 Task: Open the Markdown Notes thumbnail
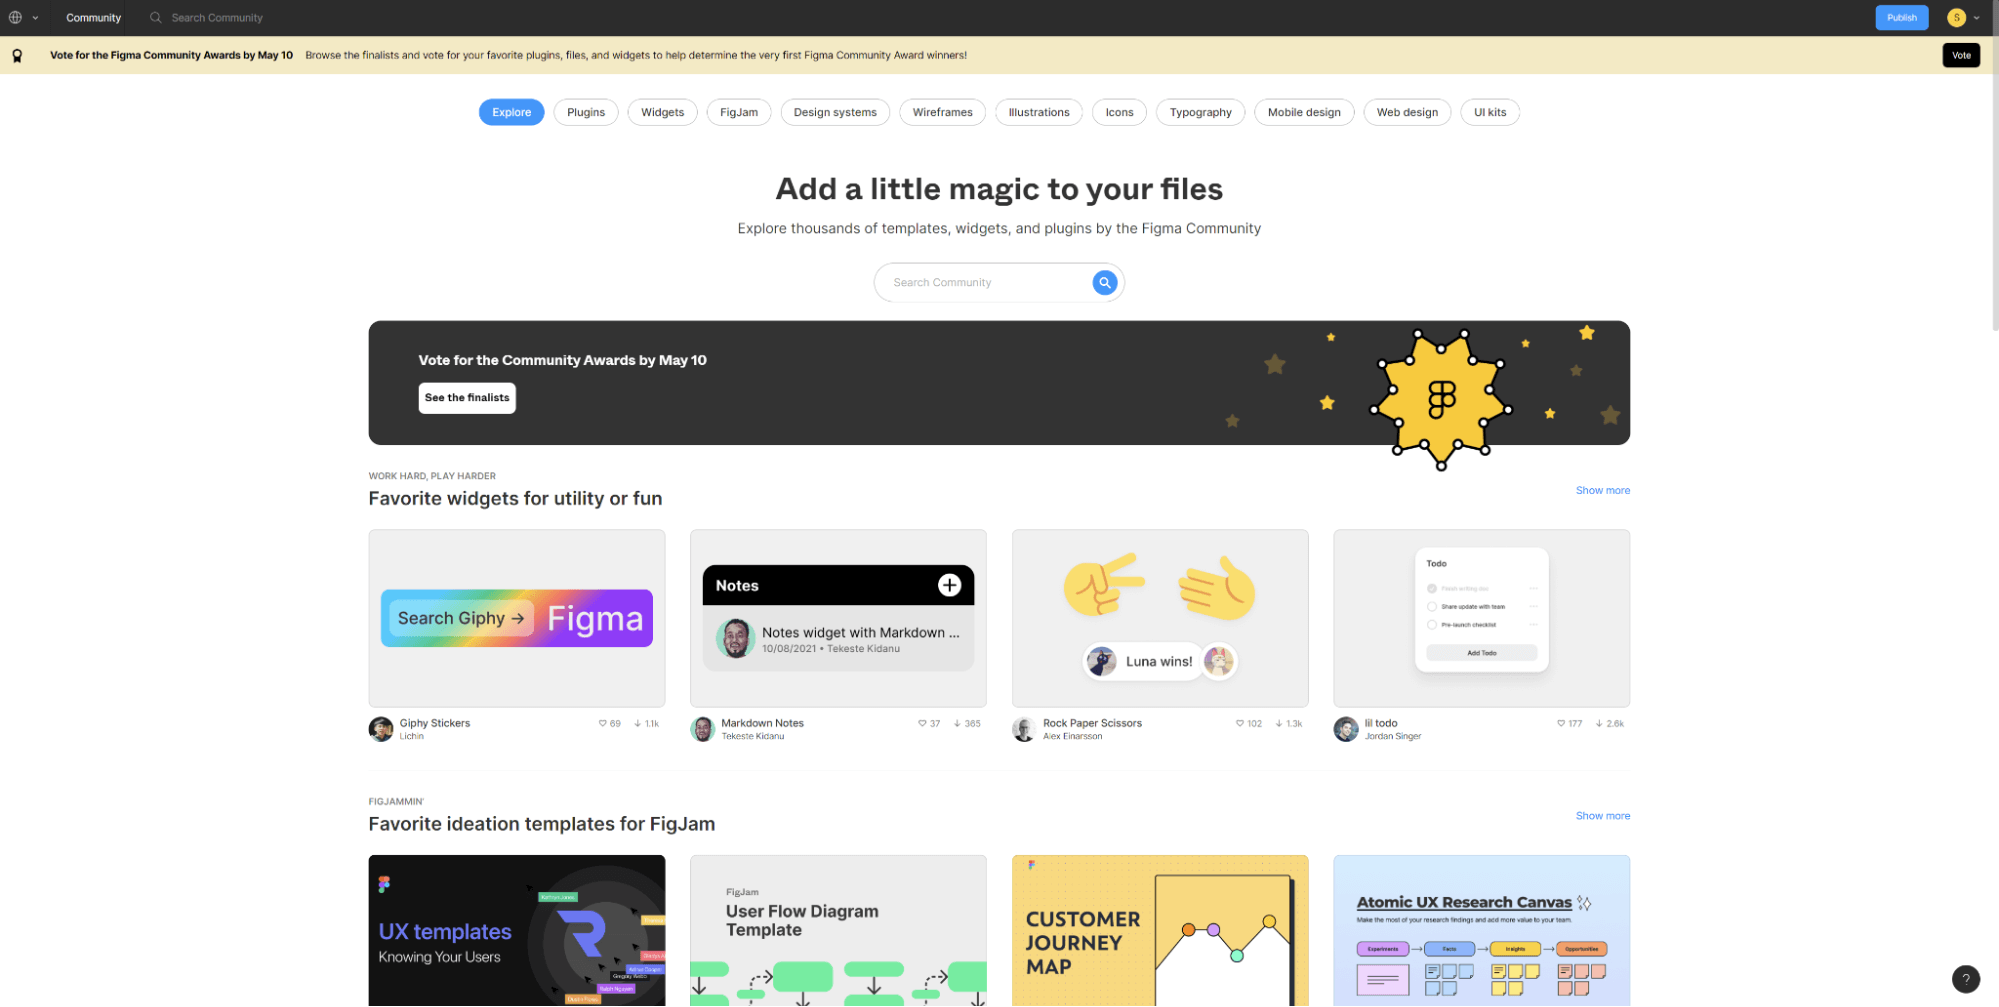click(838, 618)
